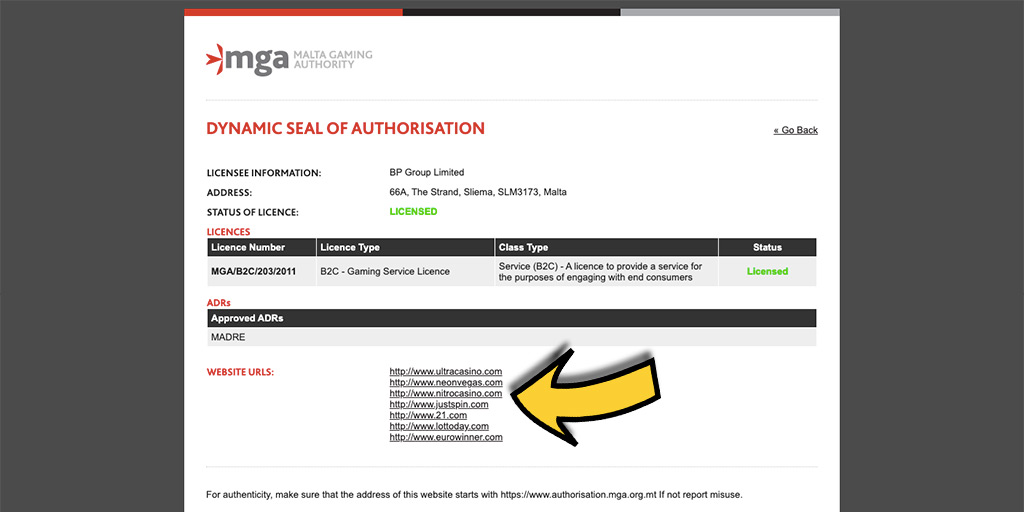The height and width of the screenshot is (512, 1024).
Task: Click the « Go Back link
Action: pyautogui.click(x=795, y=130)
